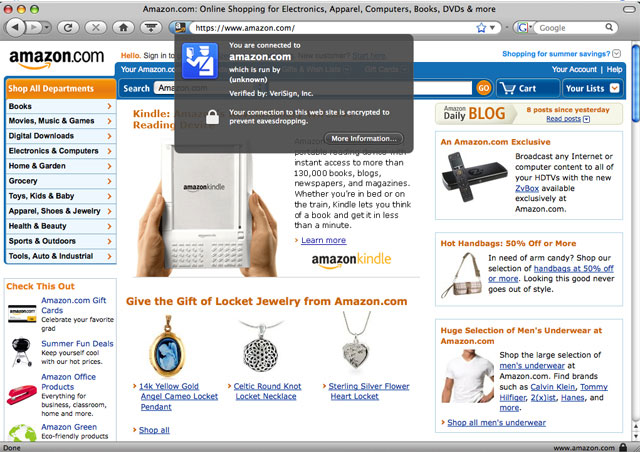The height and width of the screenshot is (452, 640).
Task: Click the URL address field
Action: click(333, 28)
